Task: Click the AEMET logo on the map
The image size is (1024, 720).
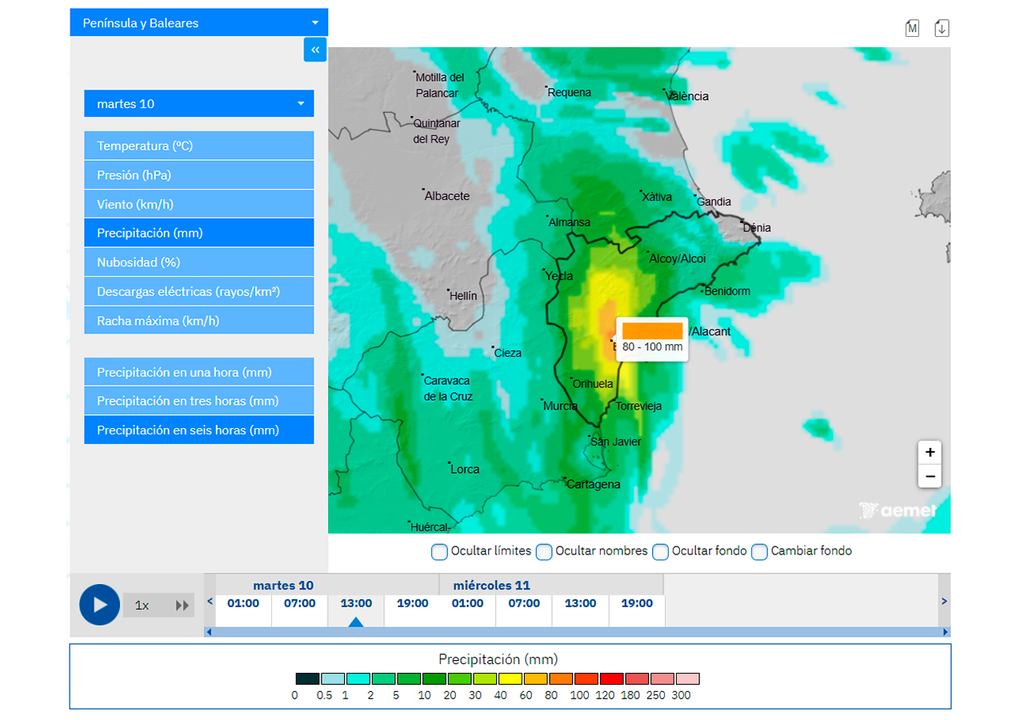Action: (898, 510)
